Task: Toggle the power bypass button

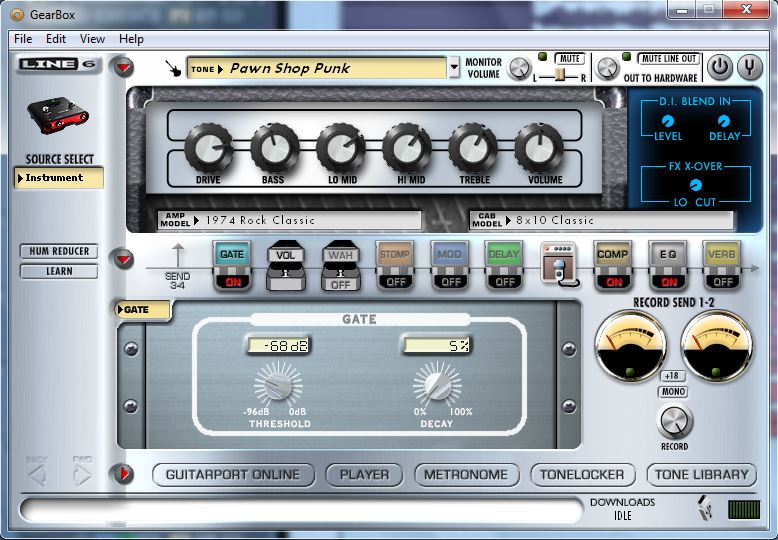Action: point(719,67)
